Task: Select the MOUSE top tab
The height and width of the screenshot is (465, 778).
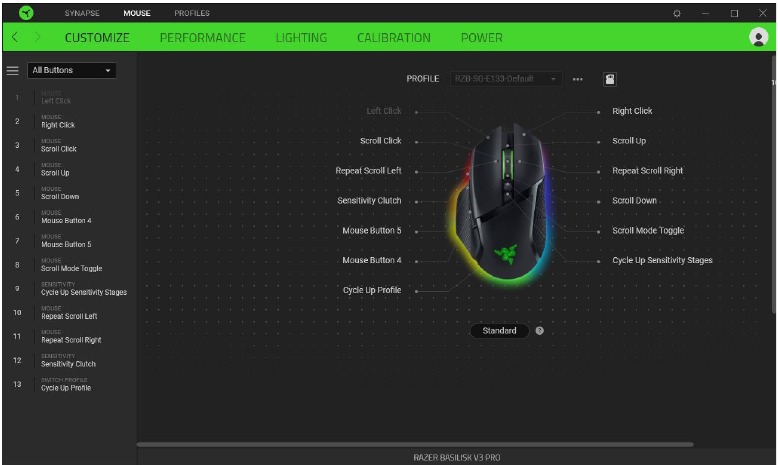Action: [x=137, y=13]
